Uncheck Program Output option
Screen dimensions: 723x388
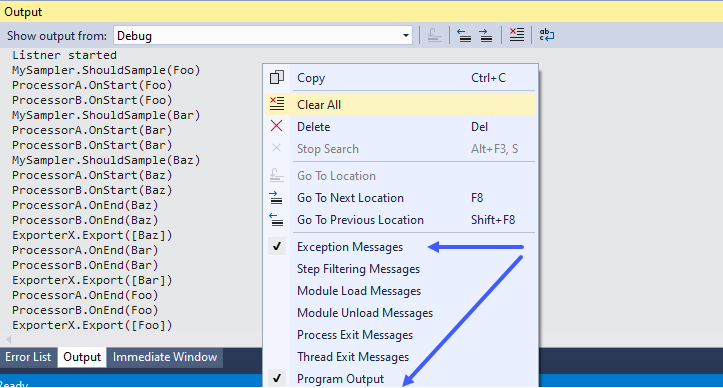pyautogui.click(x=277, y=379)
